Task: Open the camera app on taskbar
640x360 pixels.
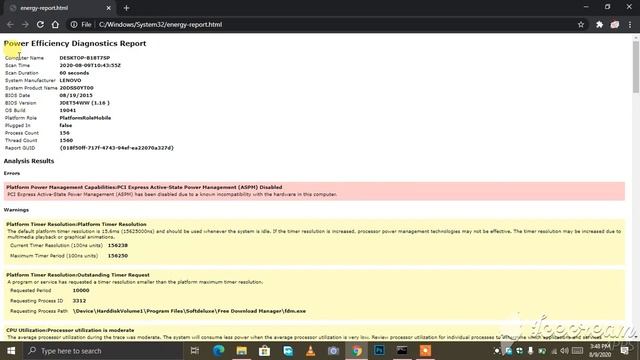Action: tap(333, 351)
